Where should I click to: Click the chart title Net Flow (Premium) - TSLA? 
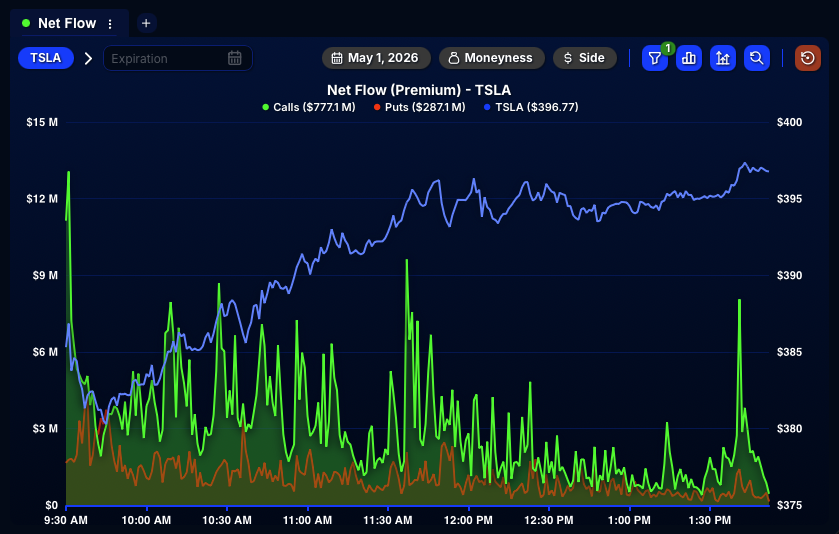pos(419,90)
